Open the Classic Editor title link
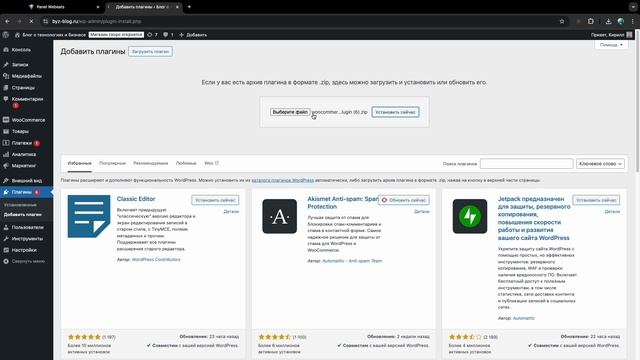Image resolution: width=640 pixels, height=360 pixels. [136, 199]
